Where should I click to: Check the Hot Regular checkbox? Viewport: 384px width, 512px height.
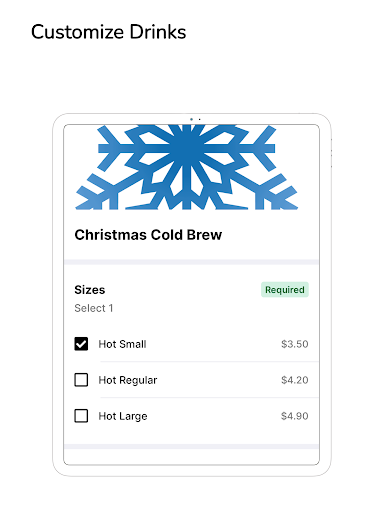tap(81, 380)
